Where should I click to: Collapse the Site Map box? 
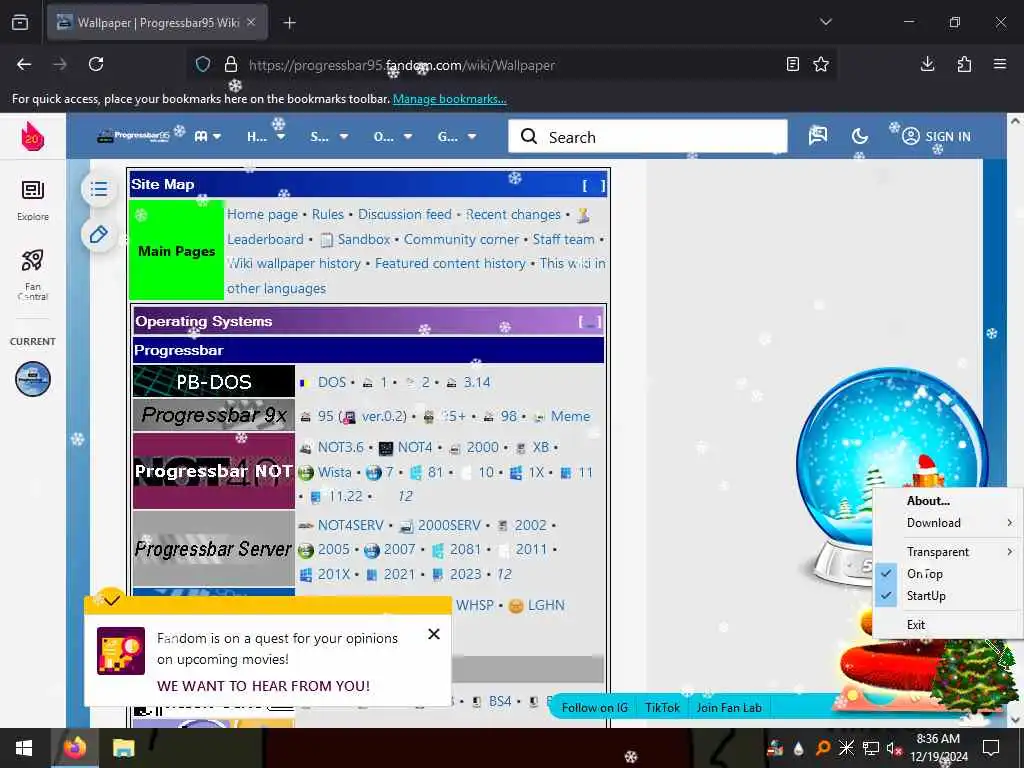tap(594, 185)
